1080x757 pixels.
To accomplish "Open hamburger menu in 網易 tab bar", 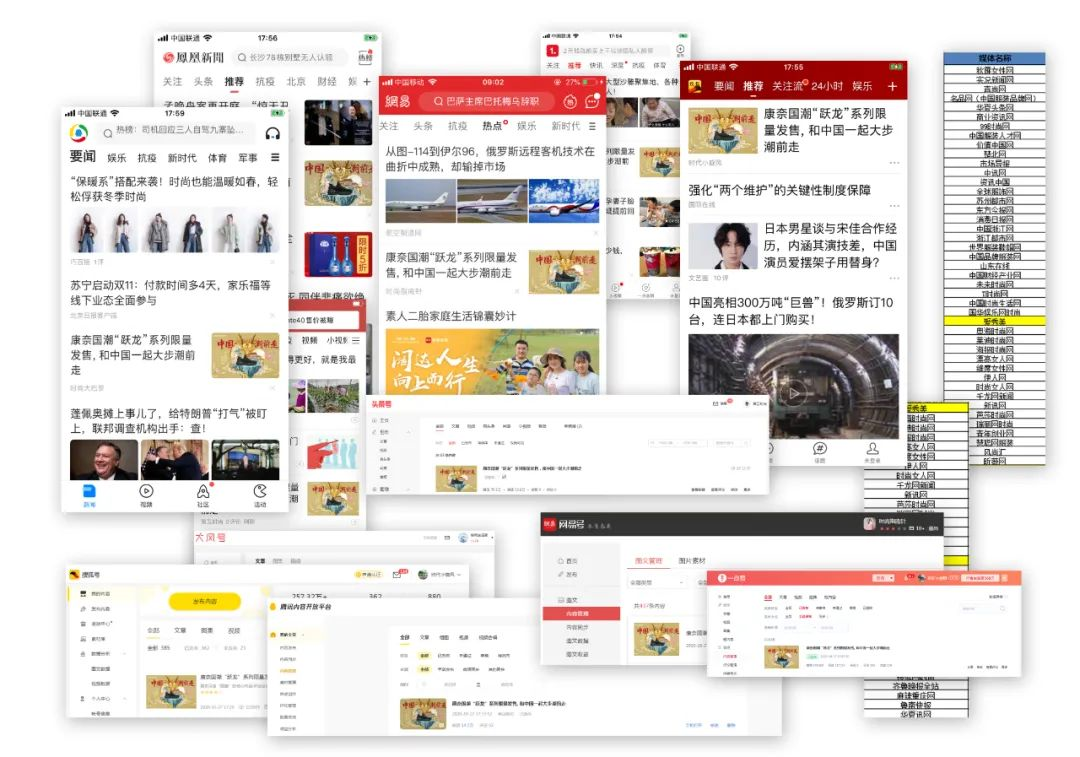I will (x=592, y=126).
